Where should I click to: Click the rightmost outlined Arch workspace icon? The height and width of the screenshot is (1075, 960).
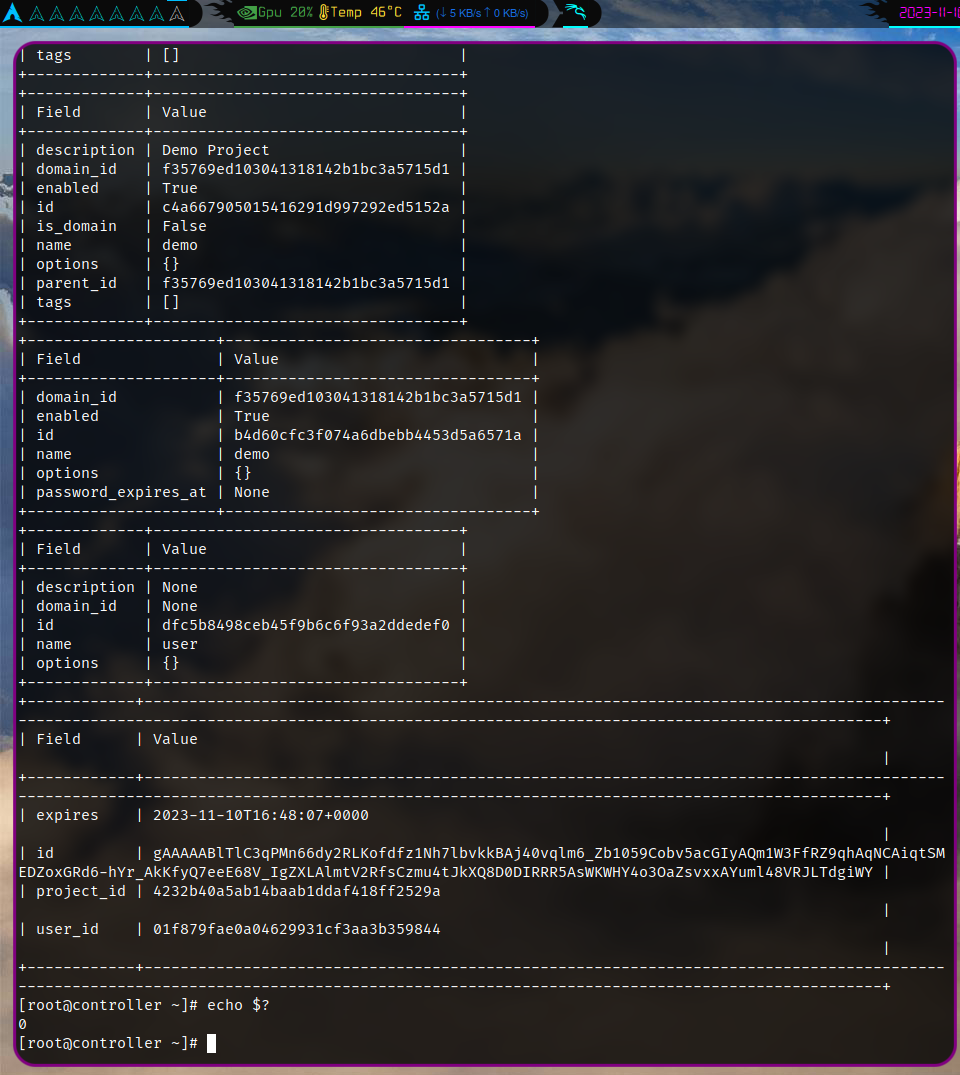click(177, 13)
